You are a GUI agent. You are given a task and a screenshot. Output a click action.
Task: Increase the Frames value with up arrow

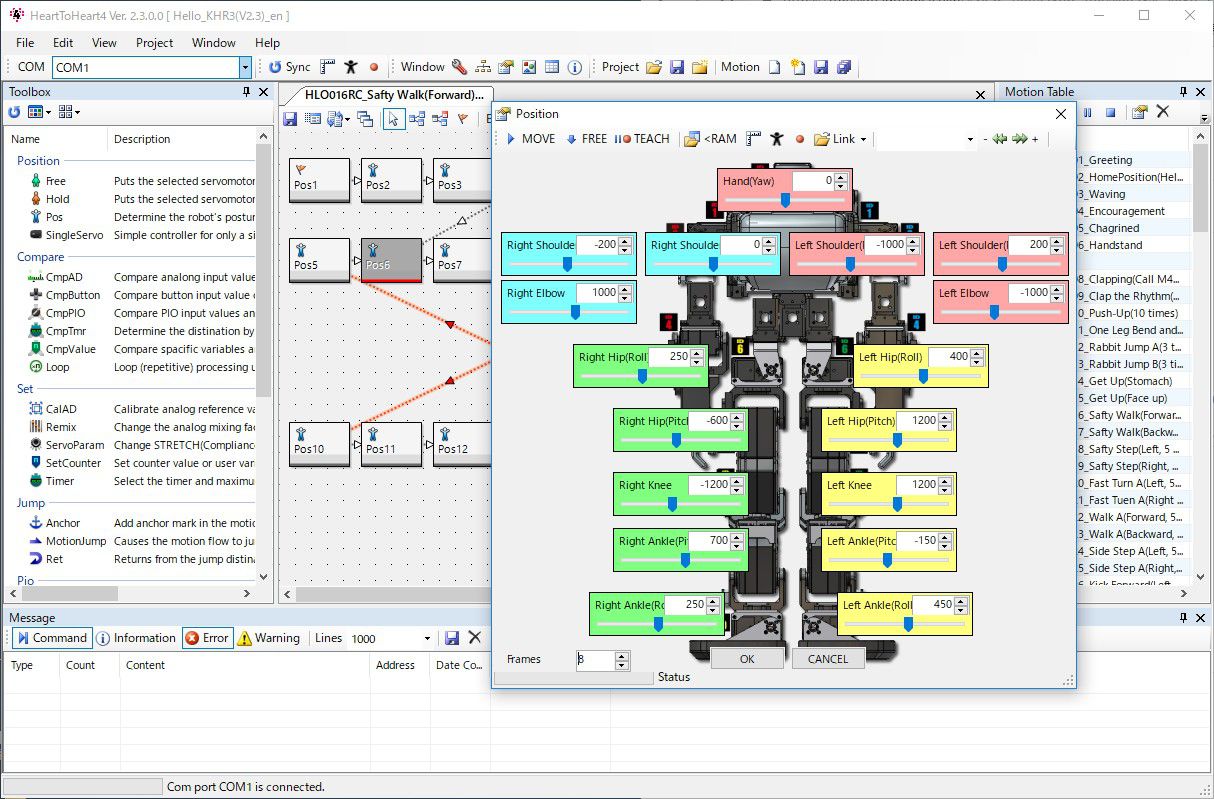622,655
